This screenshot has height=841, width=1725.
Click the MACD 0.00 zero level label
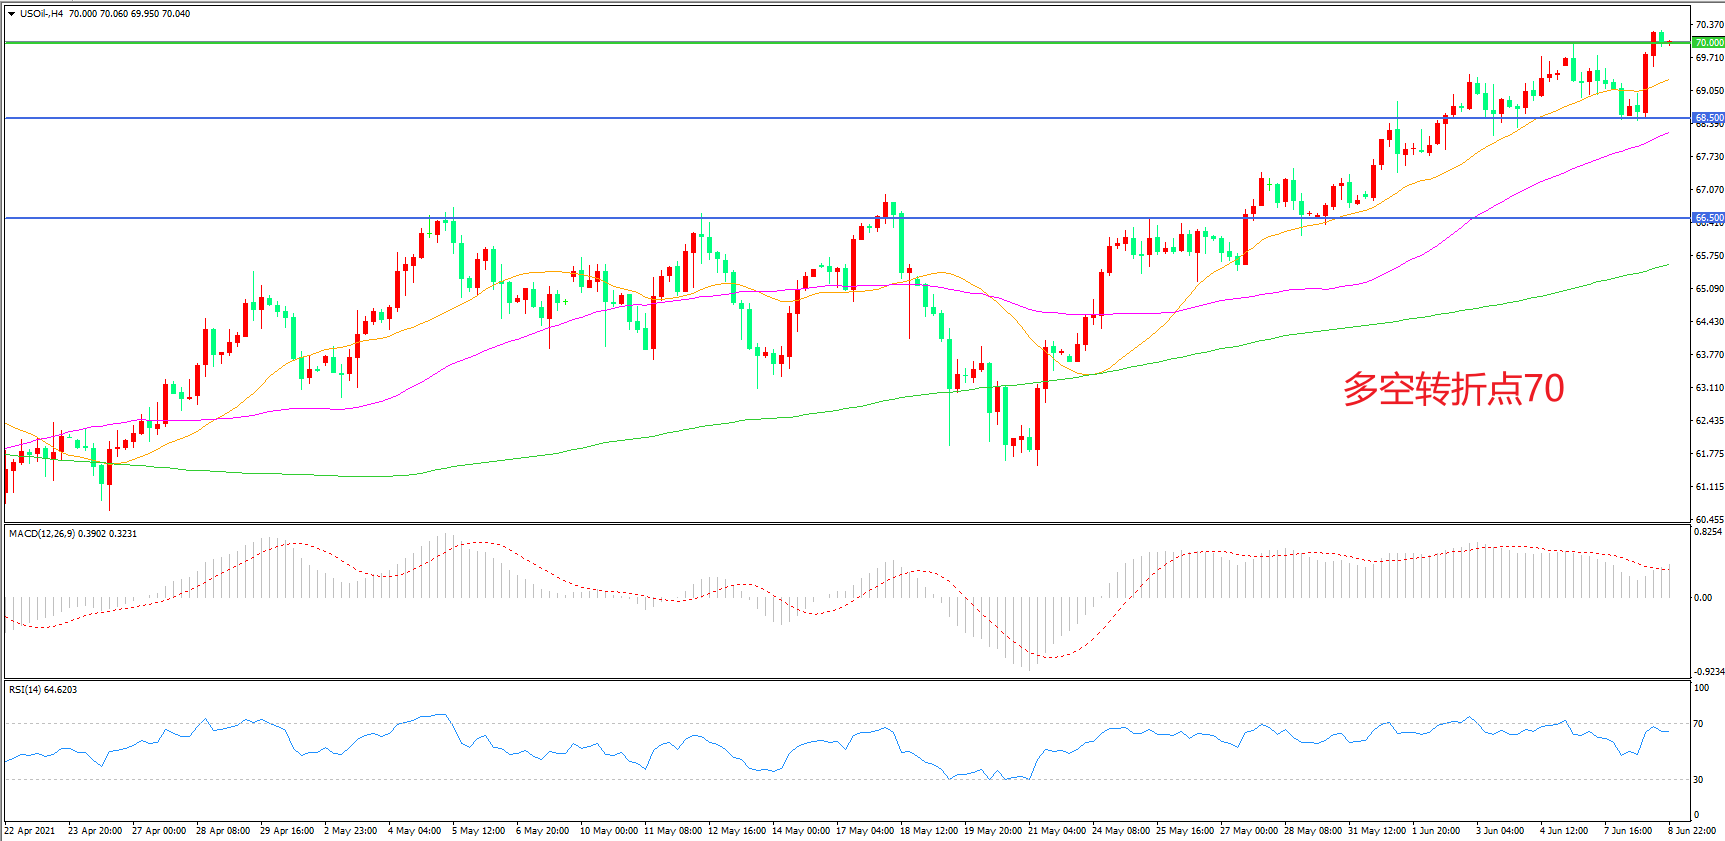1702,598
